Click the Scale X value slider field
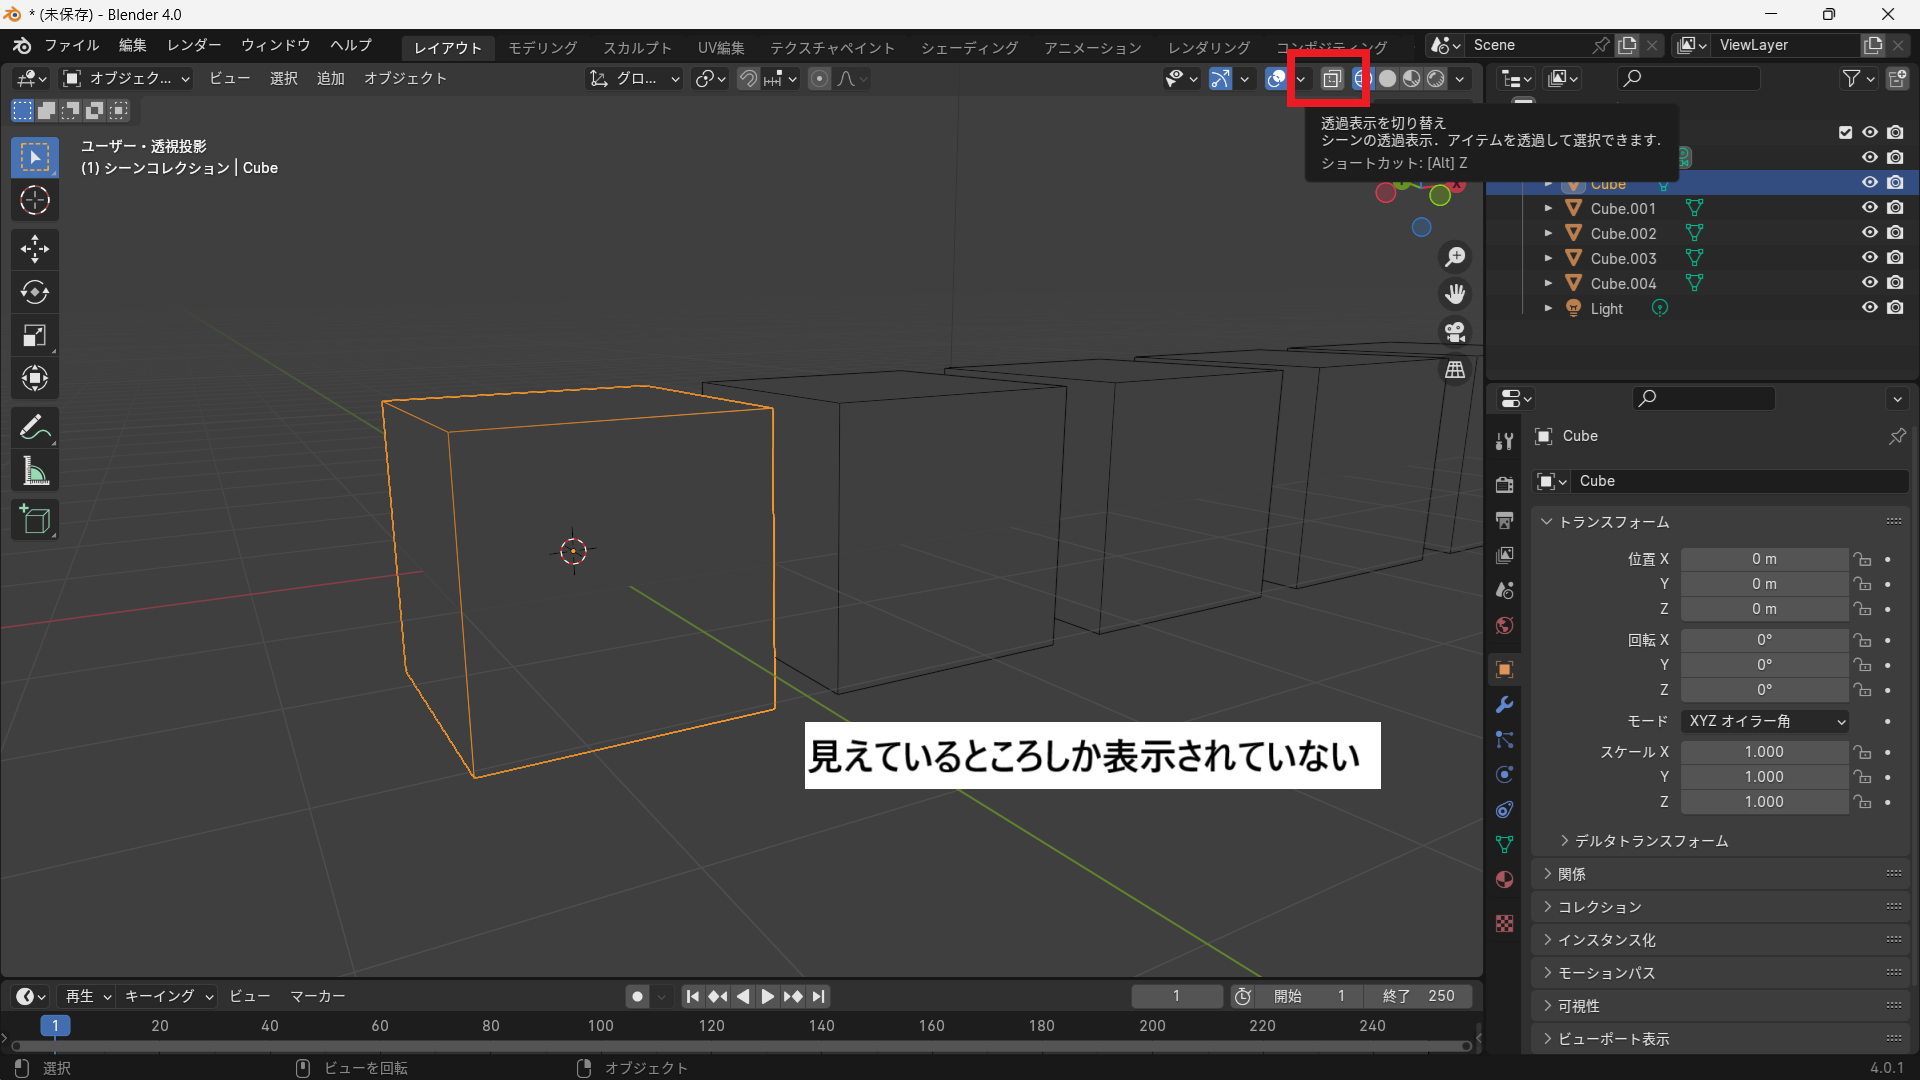Screen dimensions: 1920x1080 [1763, 752]
